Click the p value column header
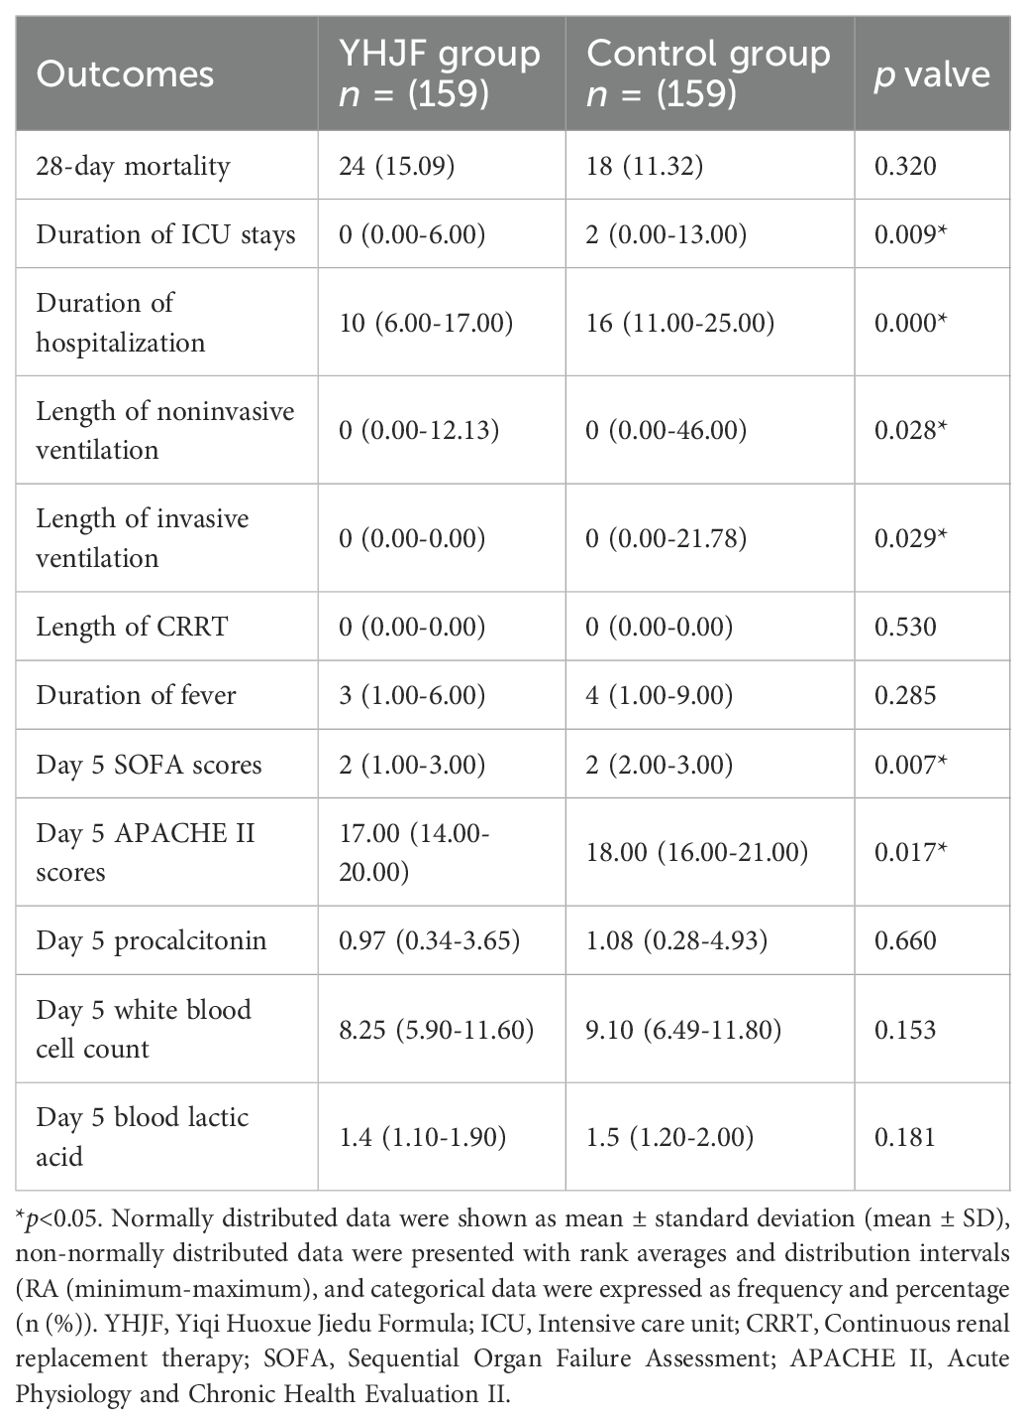 (x=931, y=75)
